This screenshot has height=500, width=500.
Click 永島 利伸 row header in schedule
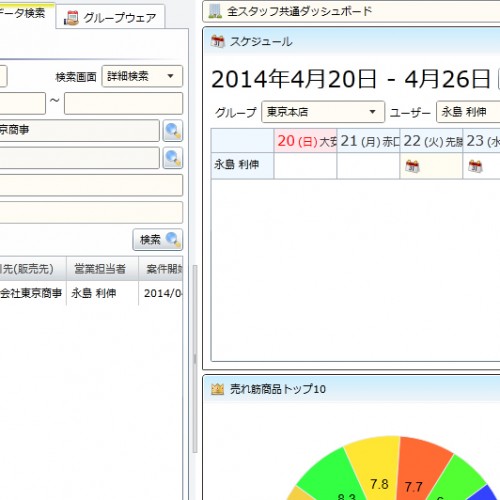242,166
